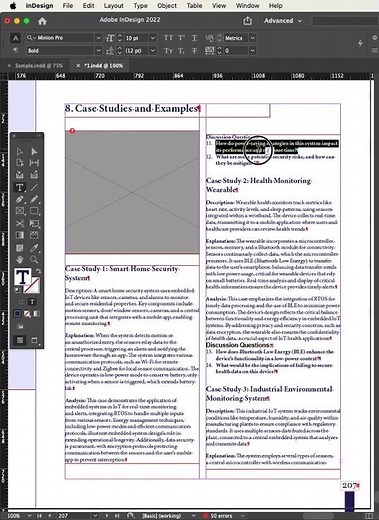Select the Direct Selection tool
The image size is (379, 520).
[34, 152]
